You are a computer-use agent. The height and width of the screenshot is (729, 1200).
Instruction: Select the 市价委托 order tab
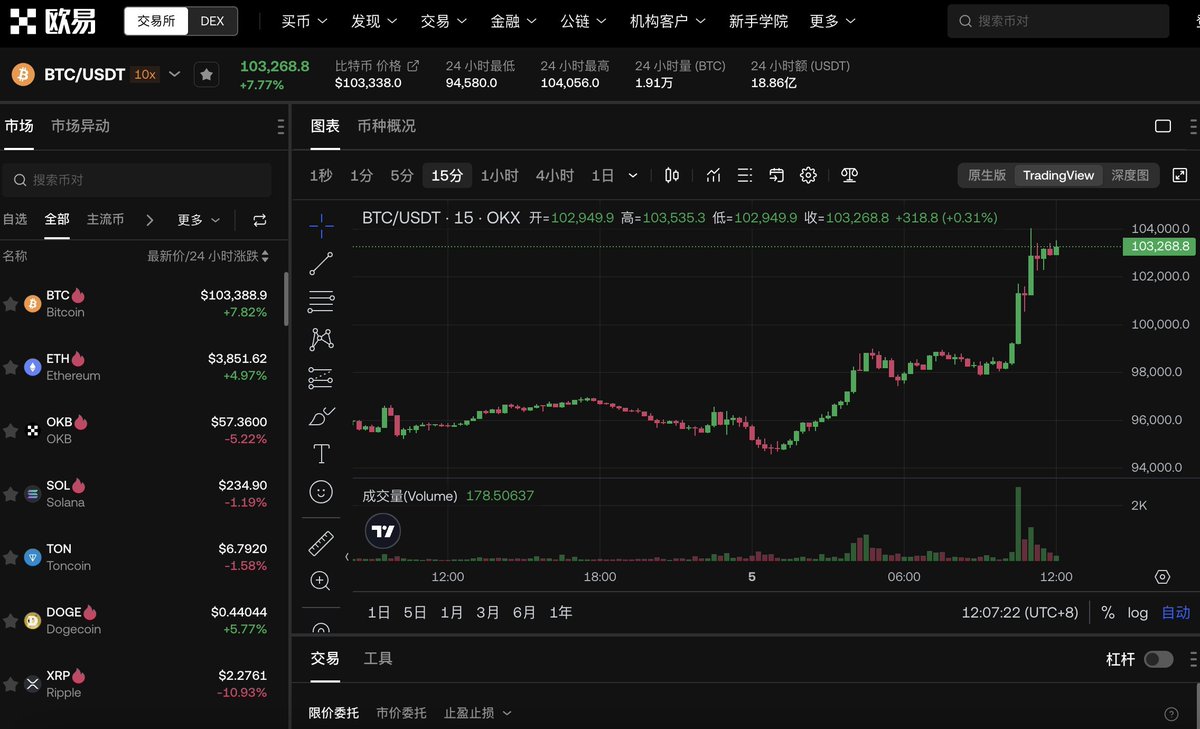[x=401, y=713]
